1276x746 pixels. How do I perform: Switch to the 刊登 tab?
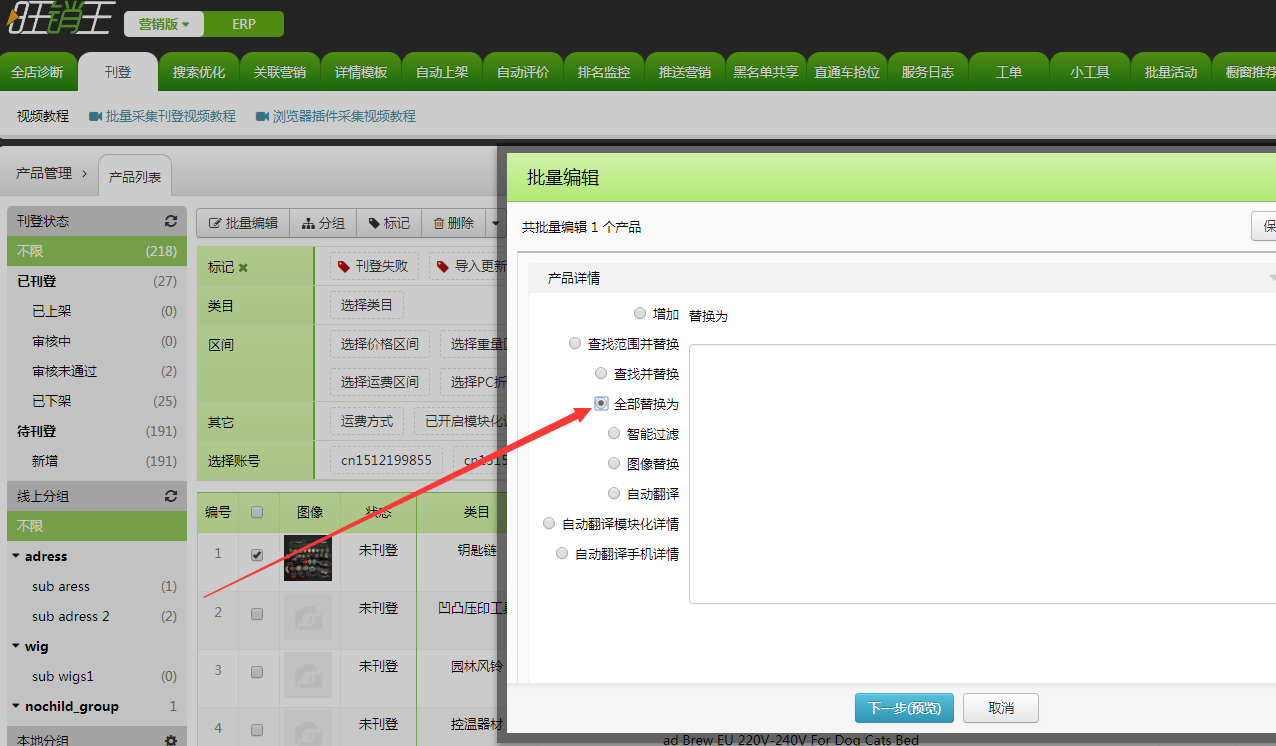(x=118, y=72)
